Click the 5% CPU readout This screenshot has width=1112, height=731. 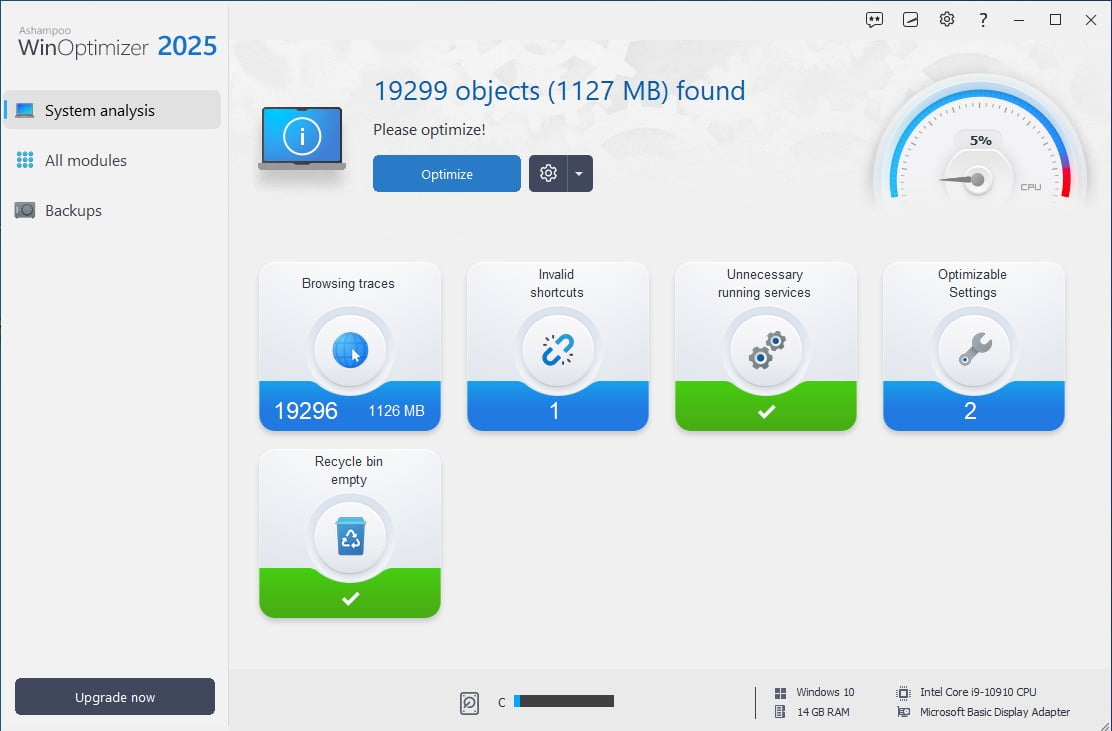click(x=980, y=140)
